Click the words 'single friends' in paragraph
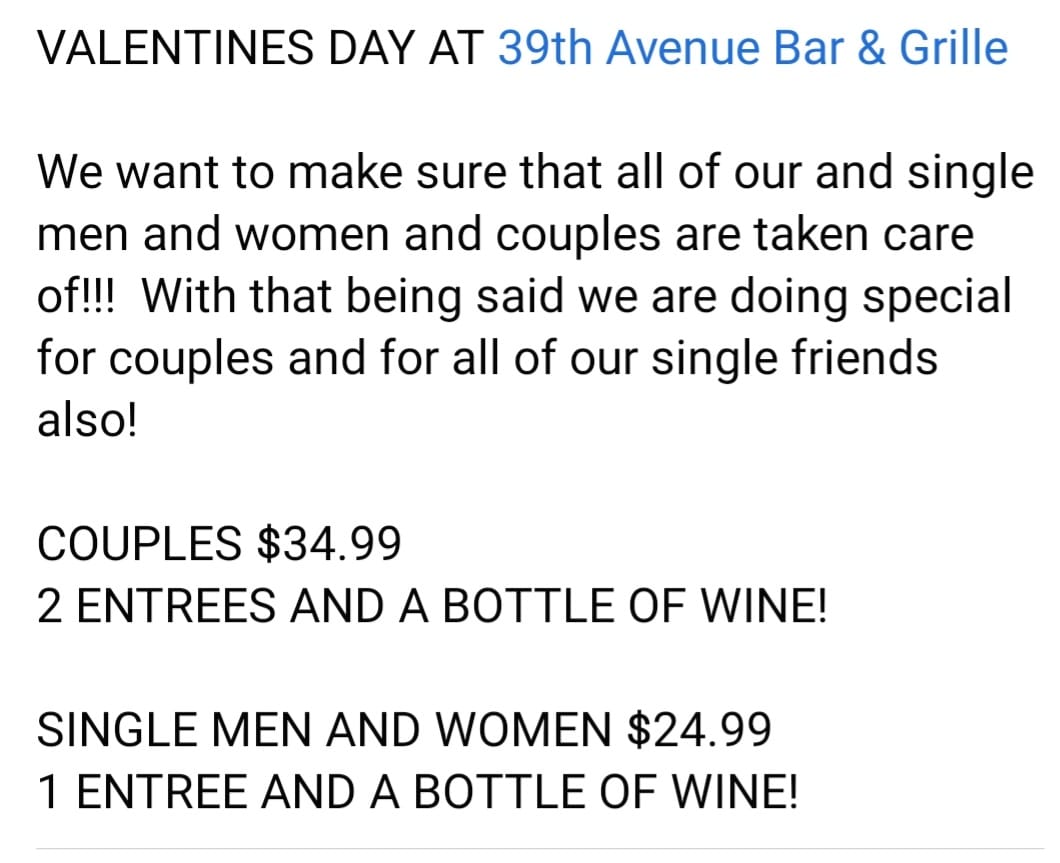The width and height of the screenshot is (1060, 863). point(794,358)
